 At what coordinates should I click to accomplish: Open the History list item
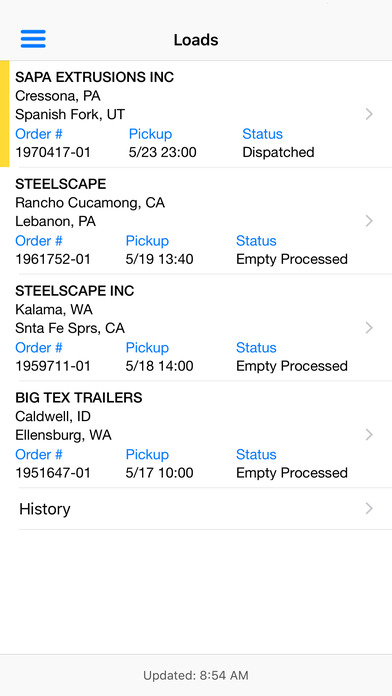click(205, 509)
